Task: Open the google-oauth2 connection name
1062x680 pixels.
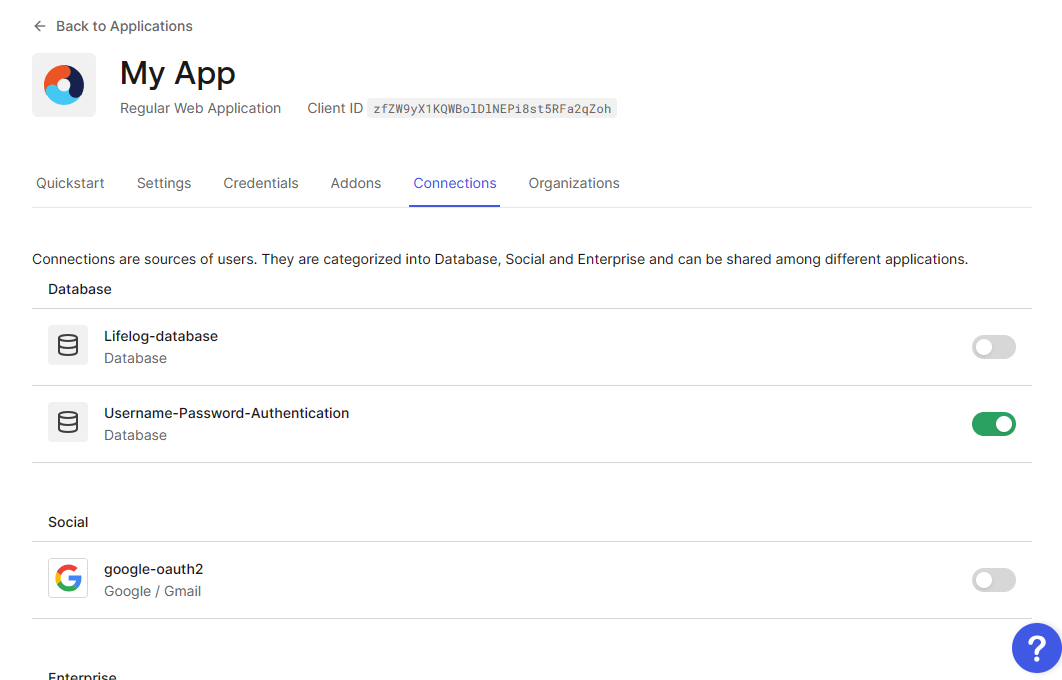Action: click(x=154, y=569)
